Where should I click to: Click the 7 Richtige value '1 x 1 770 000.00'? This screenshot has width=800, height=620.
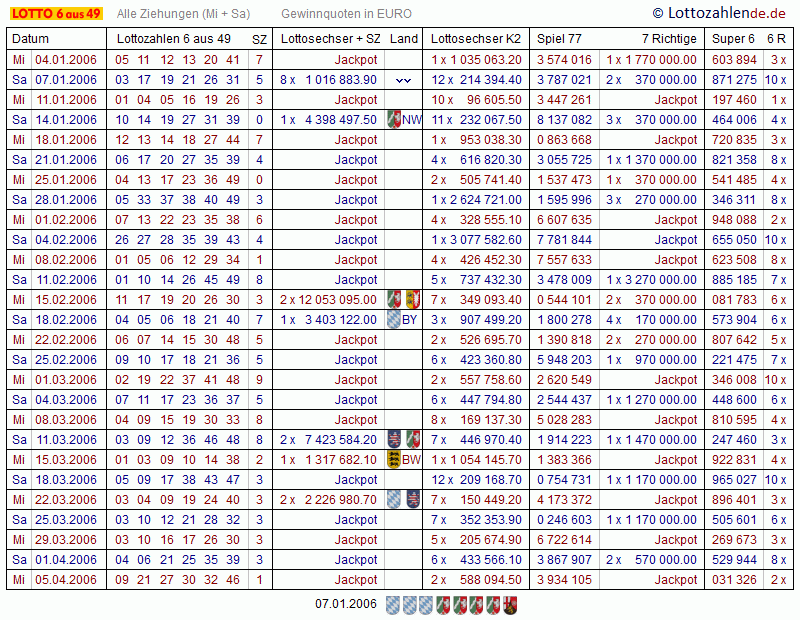(x=652, y=60)
